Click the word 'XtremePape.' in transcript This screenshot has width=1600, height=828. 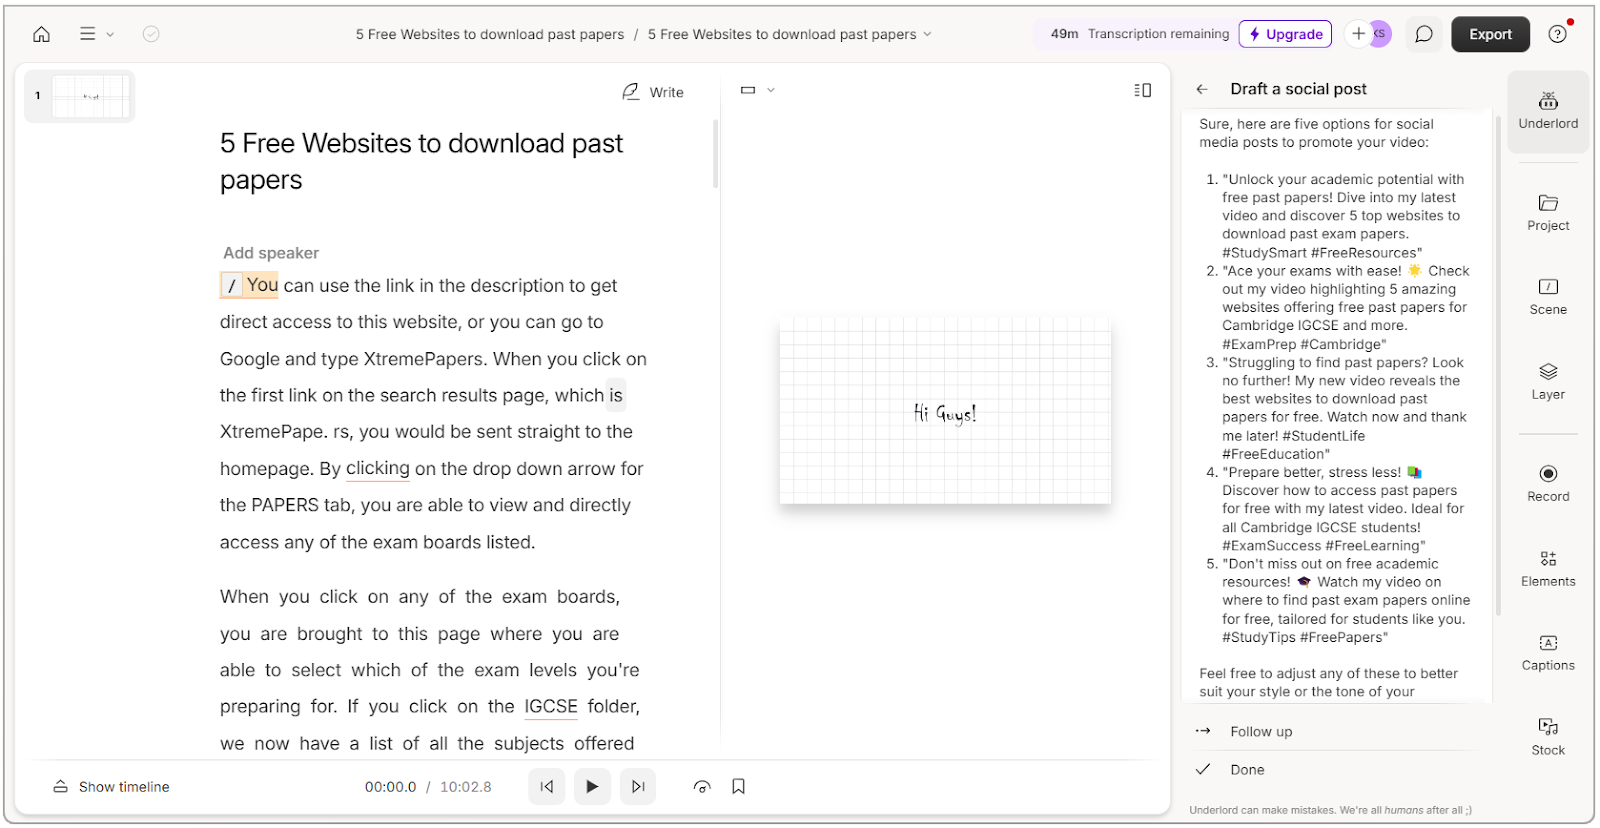point(274,432)
